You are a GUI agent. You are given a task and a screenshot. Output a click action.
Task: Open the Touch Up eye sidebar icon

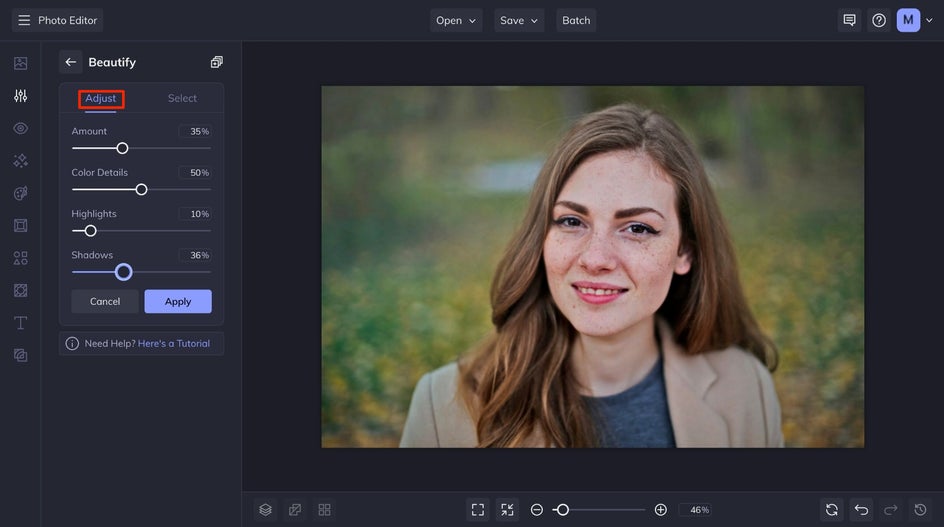tap(20, 128)
